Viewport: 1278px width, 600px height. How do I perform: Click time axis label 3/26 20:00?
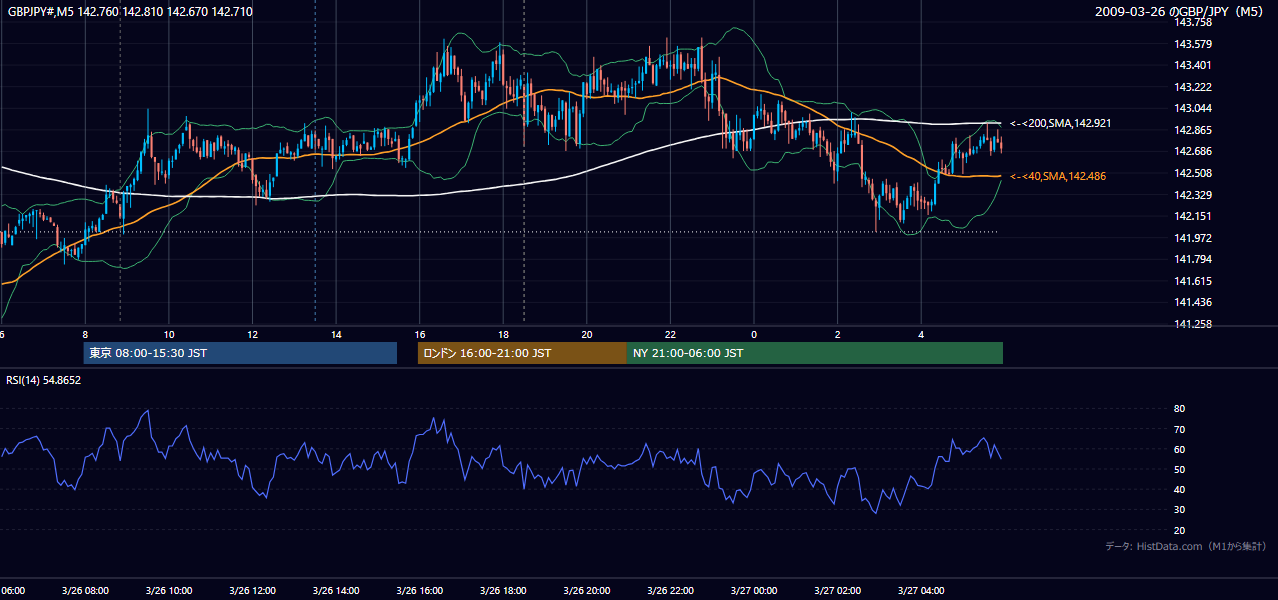(x=586, y=591)
